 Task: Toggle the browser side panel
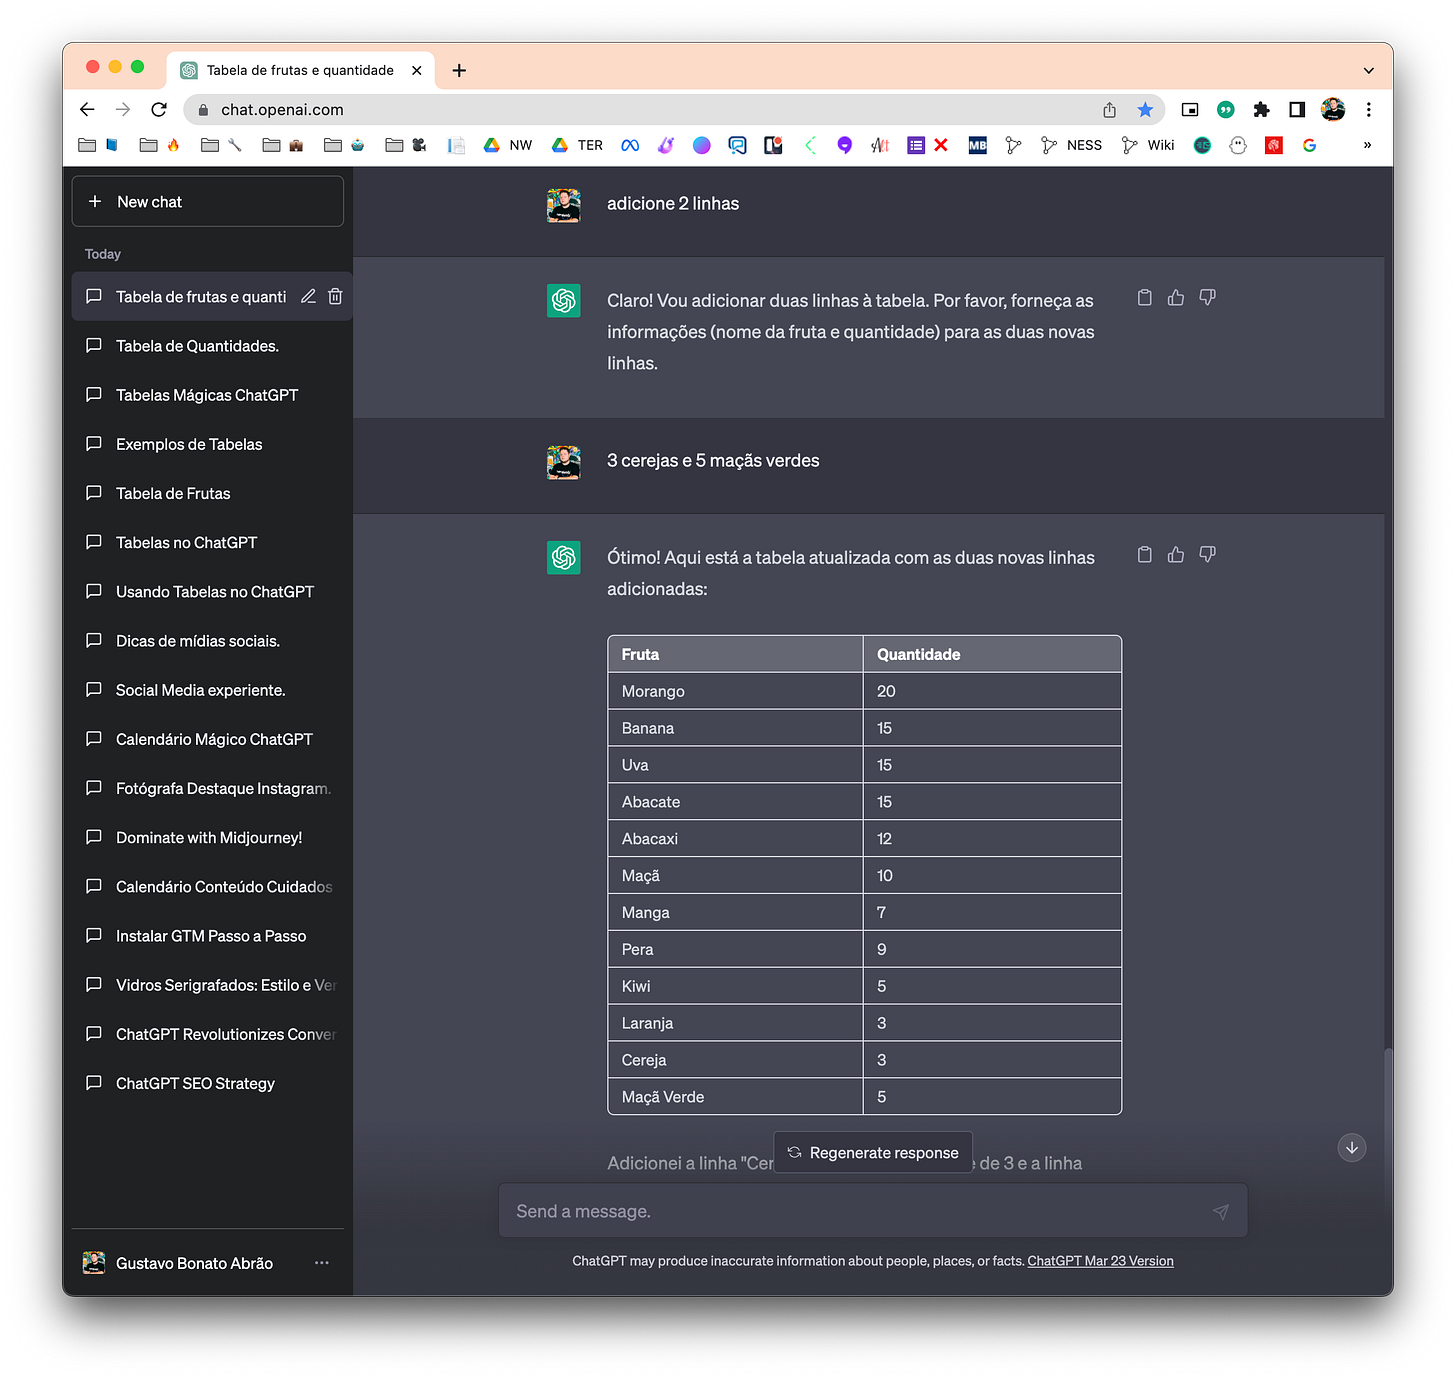tap(1297, 110)
